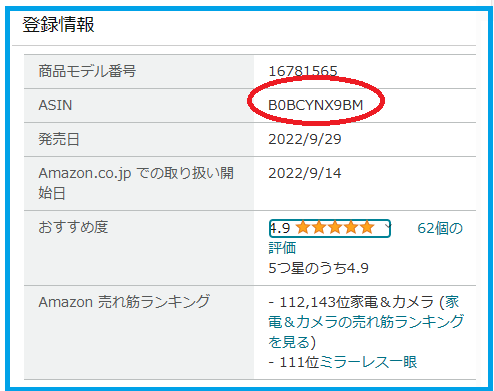The height and width of the screenshot is (391, 494).
Task: Open the 家電＆カメラの売れ筋ランキングを見る link
Action: pos(366,322)
